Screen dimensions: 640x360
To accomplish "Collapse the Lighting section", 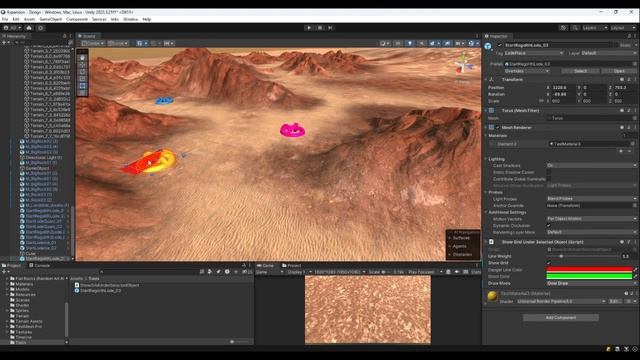I will (x=486, y=159).
